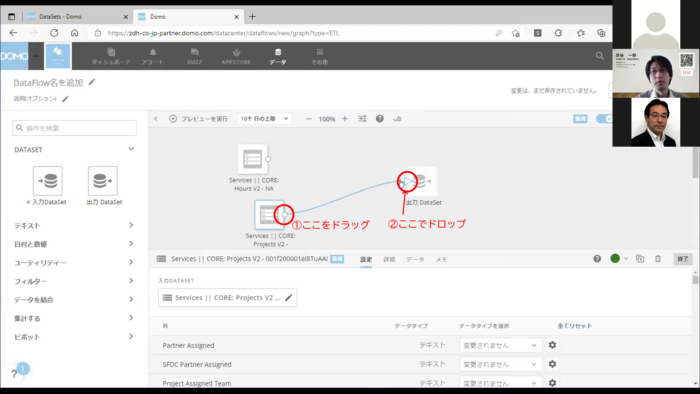
Task: Expand the データを結合 category
Action: tap(74, 300)
